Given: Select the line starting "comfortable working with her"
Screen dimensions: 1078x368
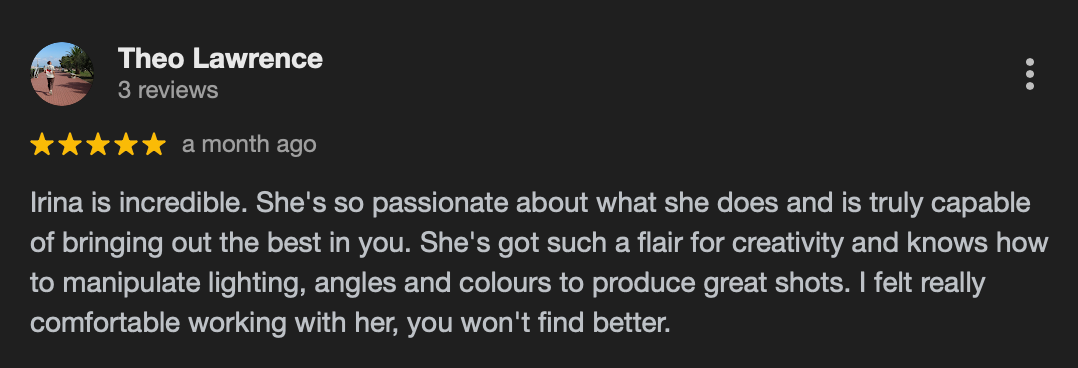Looking at the screenshot, I should [350, 323].
